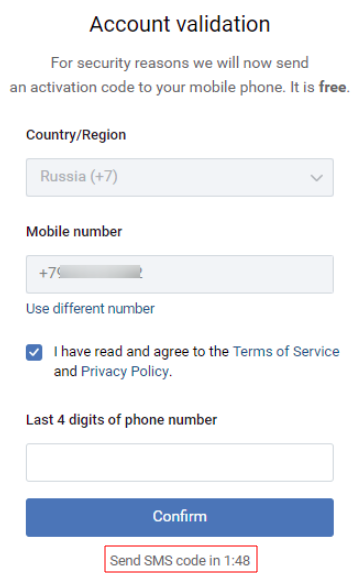Viewport: 363px width, 582px height.
Task: Open the Privacy Policy link
Action: tap(125, 371)
